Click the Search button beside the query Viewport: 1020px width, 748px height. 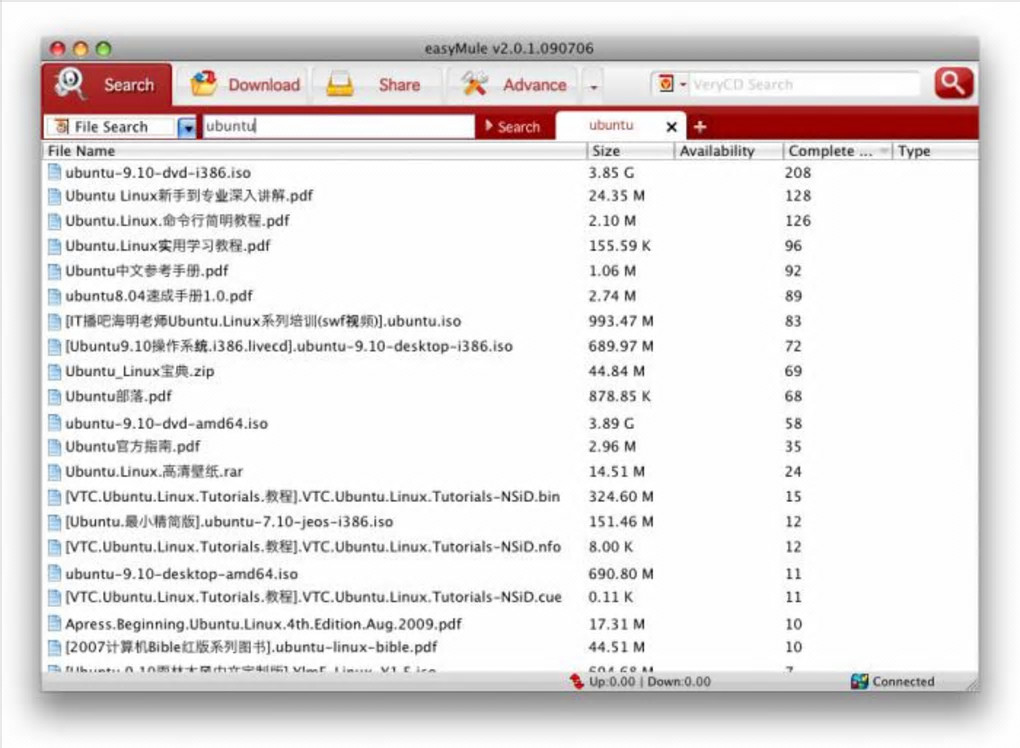click(x=513, y=127)
